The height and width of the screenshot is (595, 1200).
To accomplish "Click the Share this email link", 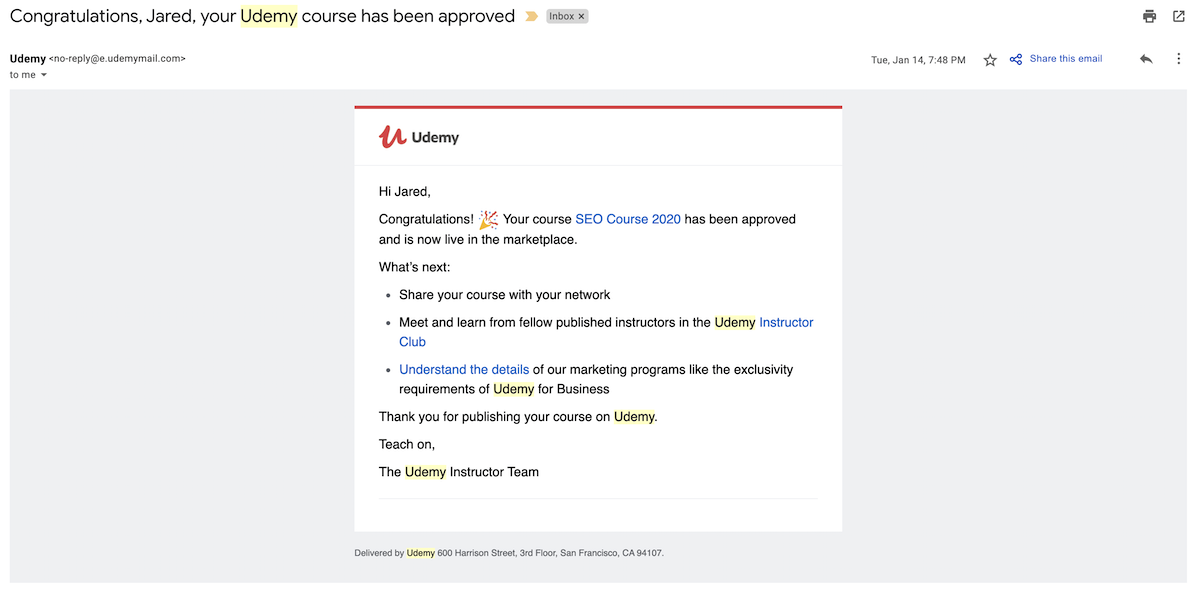I will (1066, 59).
